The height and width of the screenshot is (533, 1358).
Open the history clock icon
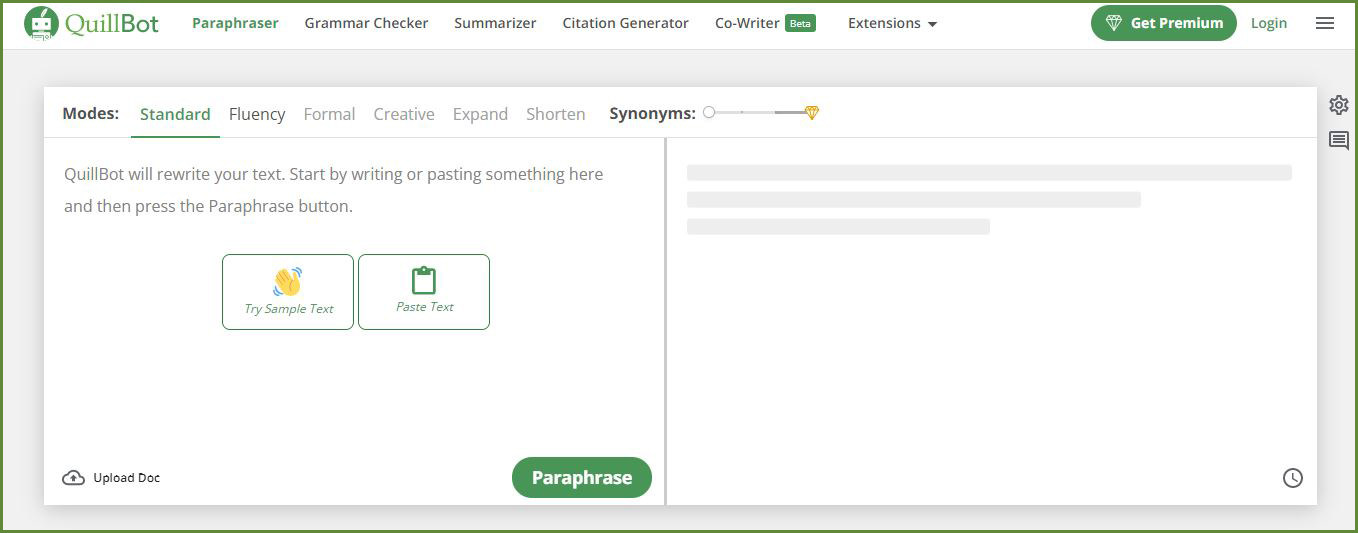[x=1293, y=478]
